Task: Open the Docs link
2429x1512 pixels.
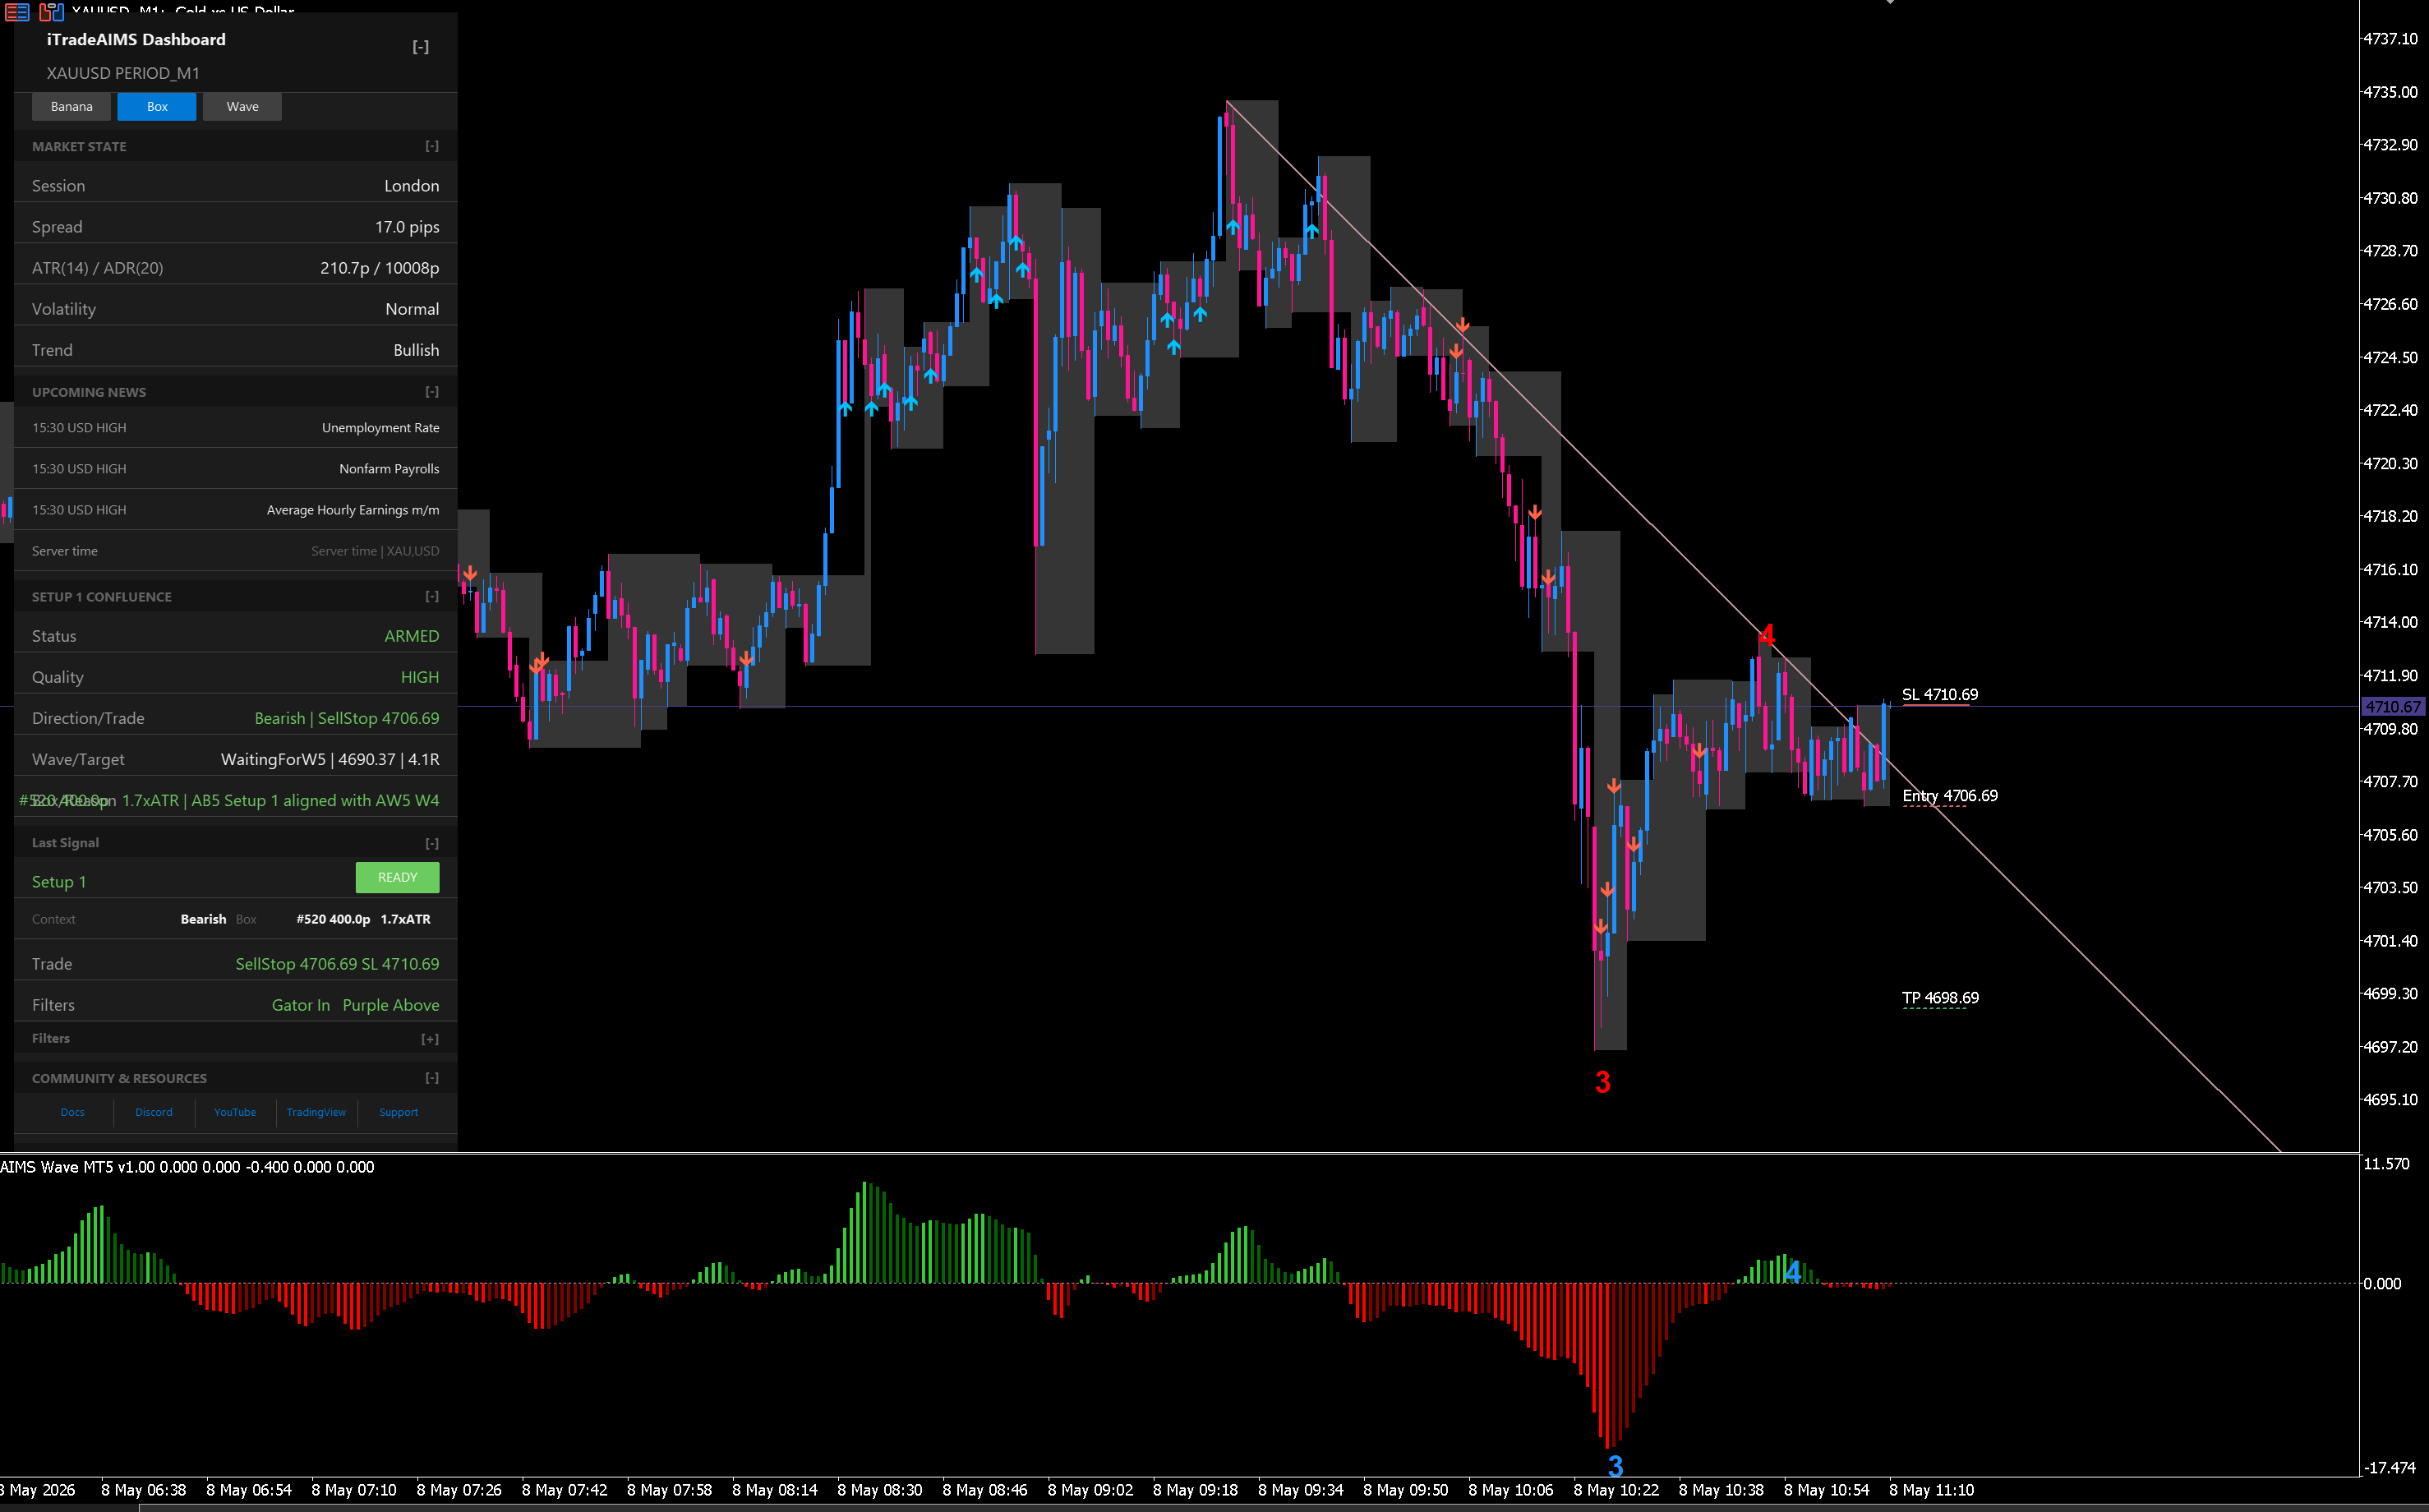Action: (72, 1112)
